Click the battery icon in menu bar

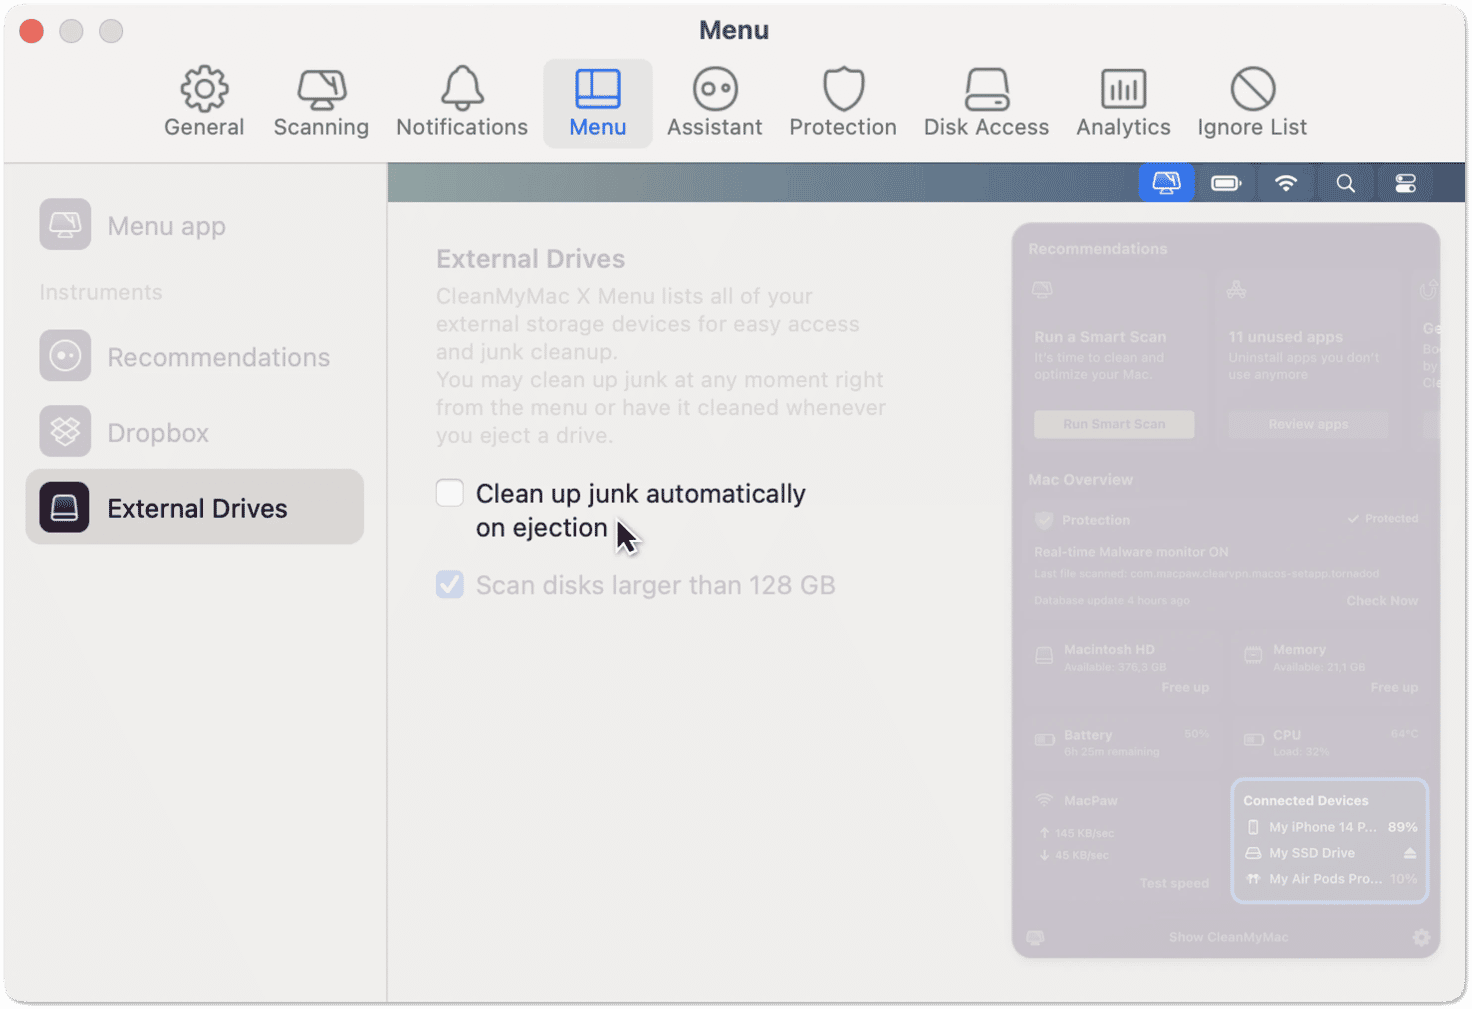click(x=1226, y=183)
